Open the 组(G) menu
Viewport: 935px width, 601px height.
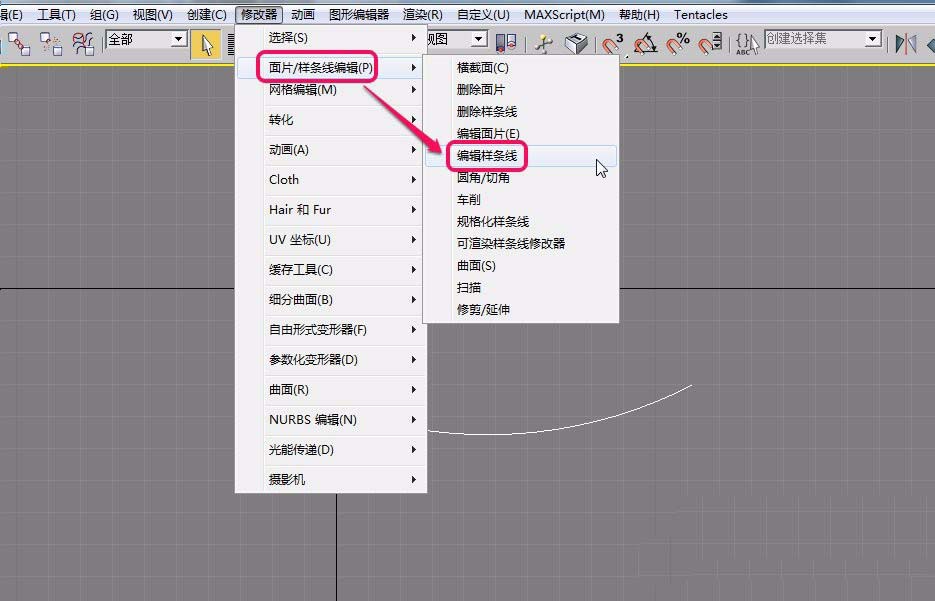(x=104, y=14)
